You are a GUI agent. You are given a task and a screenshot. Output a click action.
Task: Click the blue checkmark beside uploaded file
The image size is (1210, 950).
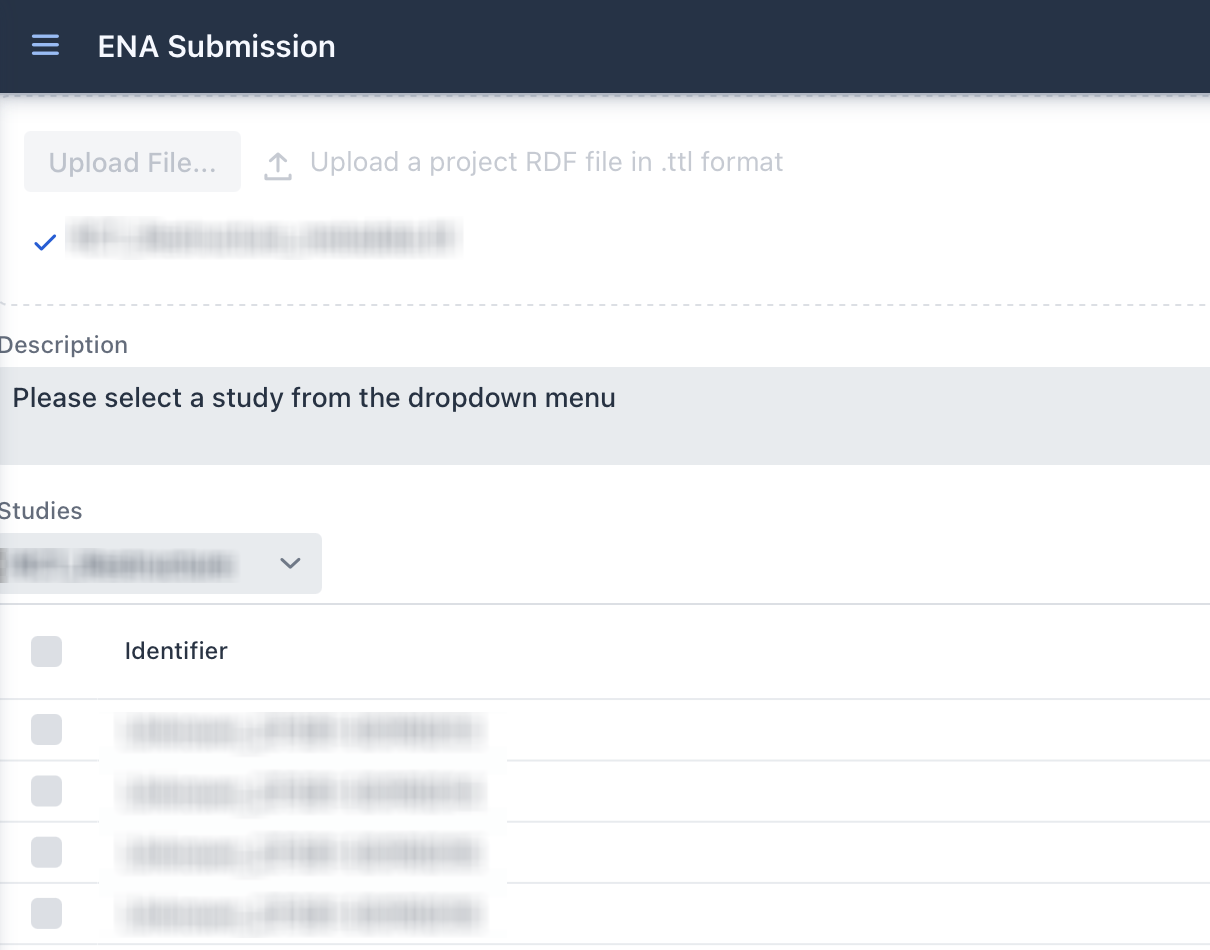[x=44, y=242]
